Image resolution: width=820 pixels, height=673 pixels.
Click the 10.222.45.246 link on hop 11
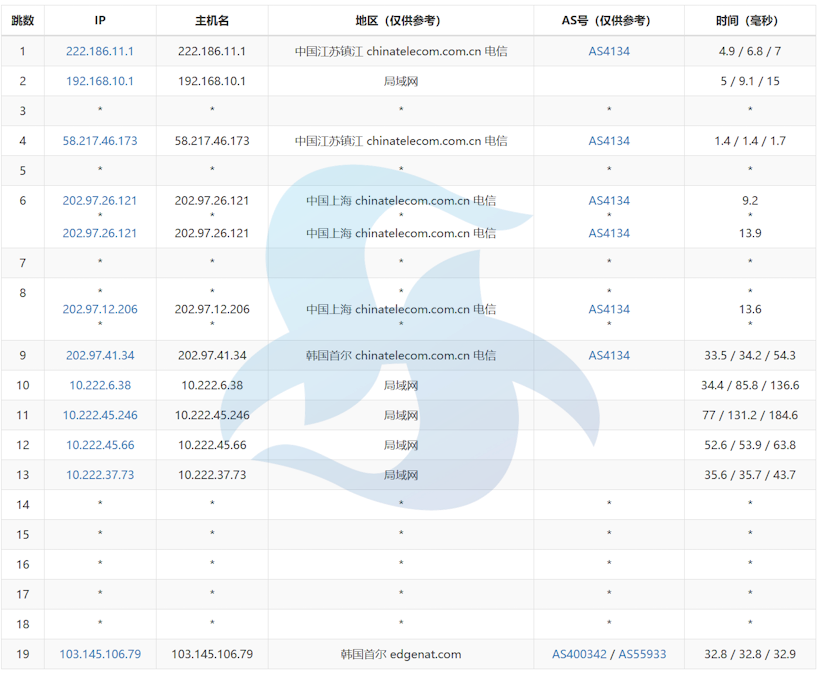point(100,415)
